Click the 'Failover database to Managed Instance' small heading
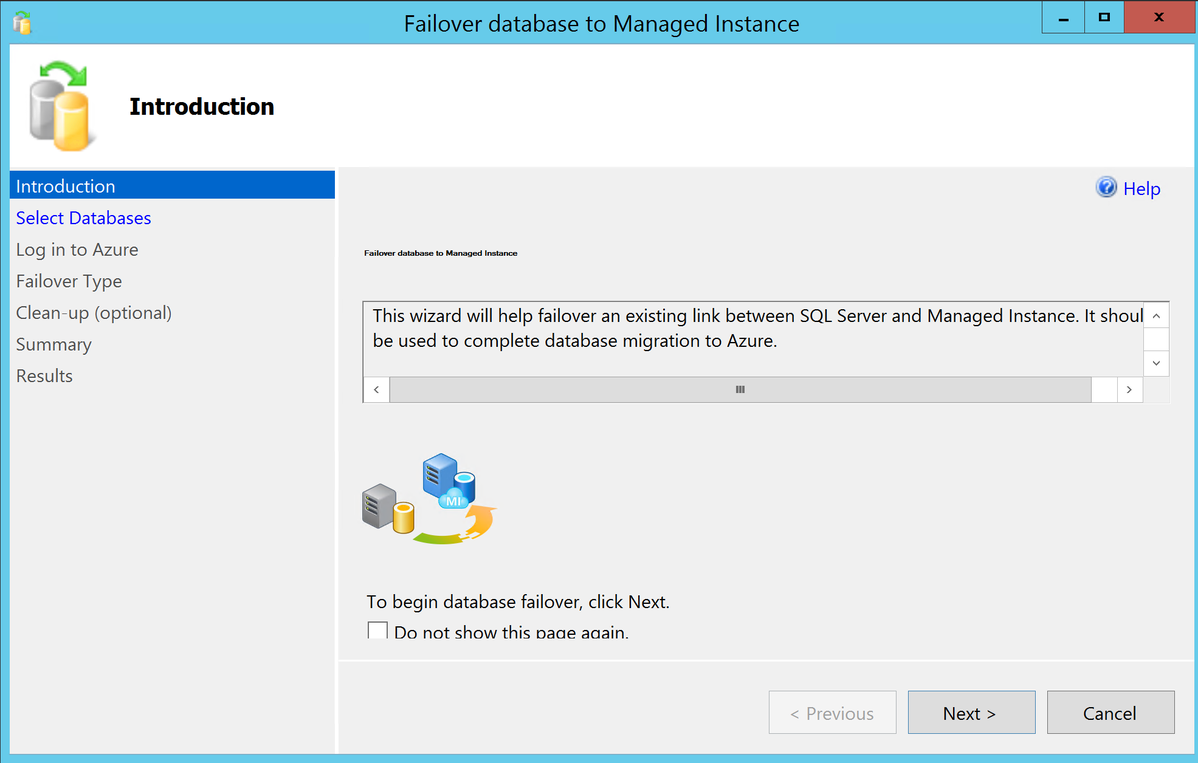1198x763 pixels. coord(441,253)
